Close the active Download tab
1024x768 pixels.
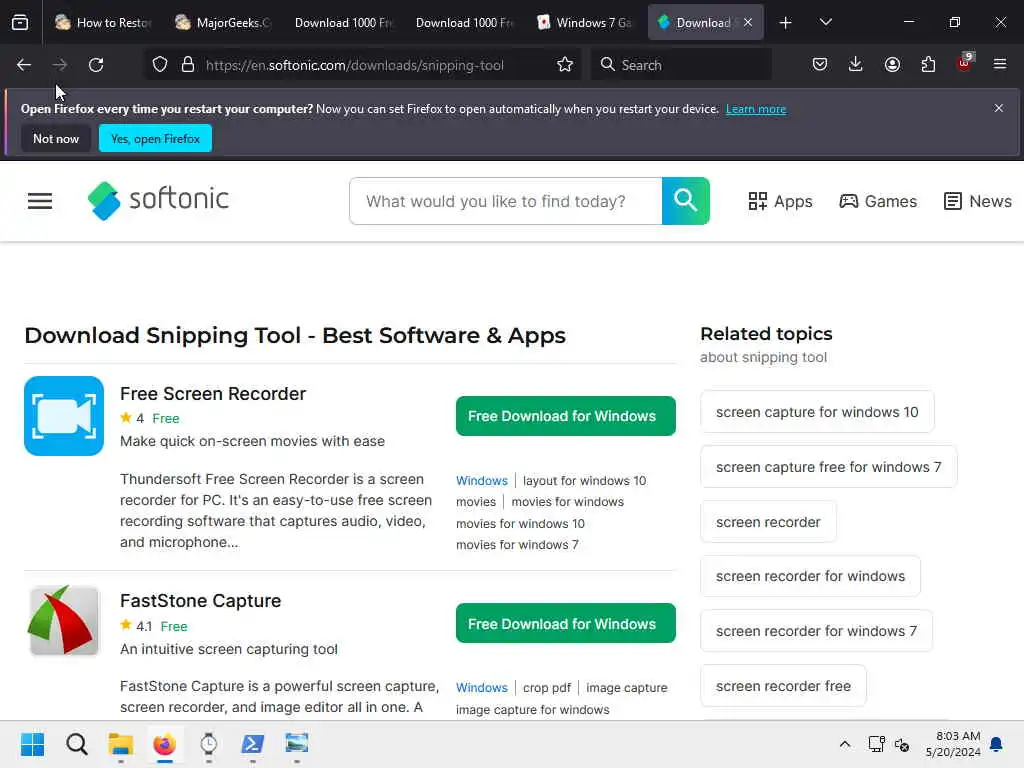coord(748,23)
